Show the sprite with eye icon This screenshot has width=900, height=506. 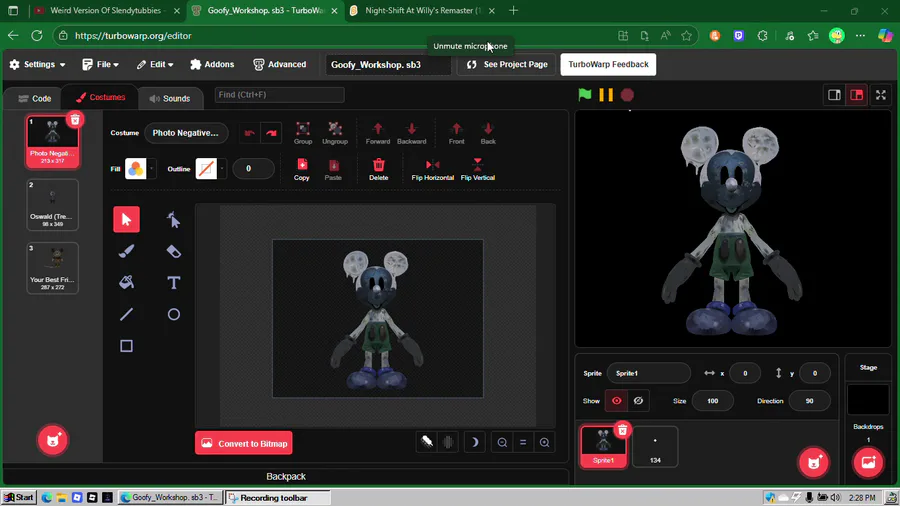pos(616,401)
